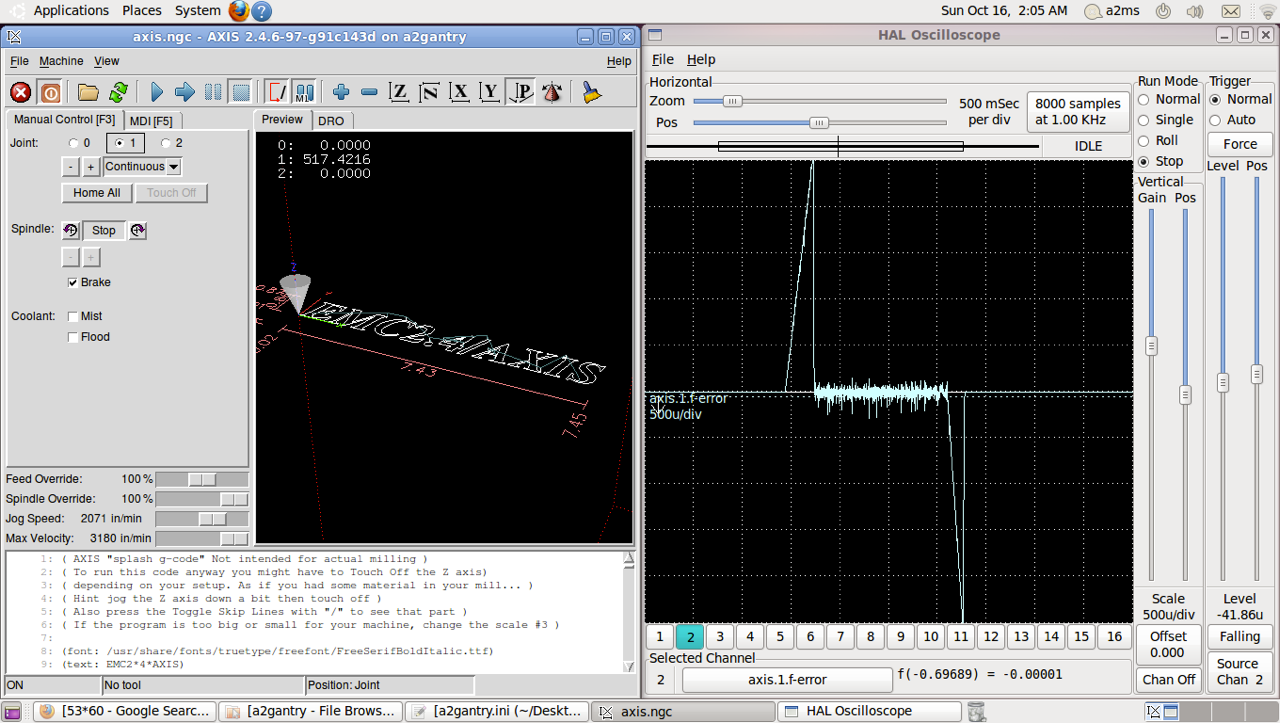Open File menu in AXIS window
The image size is (1280, 723).
pyautogui.click(x=19, y=61)
